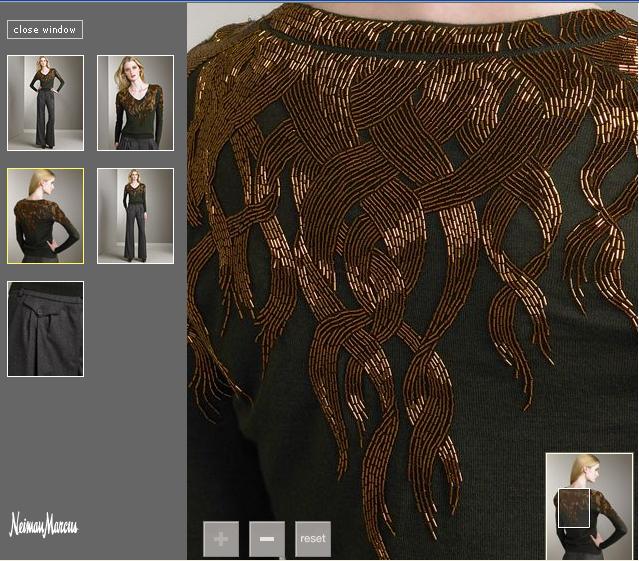This screenshot has width=639, height=561.
Task: Show the gray trouser detail thumbnail
Action: click(45, 329)
